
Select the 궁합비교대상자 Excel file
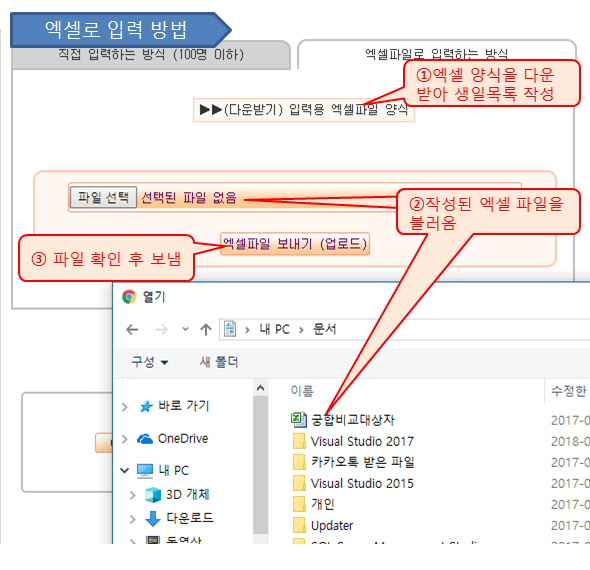click(x=353, y=420)
